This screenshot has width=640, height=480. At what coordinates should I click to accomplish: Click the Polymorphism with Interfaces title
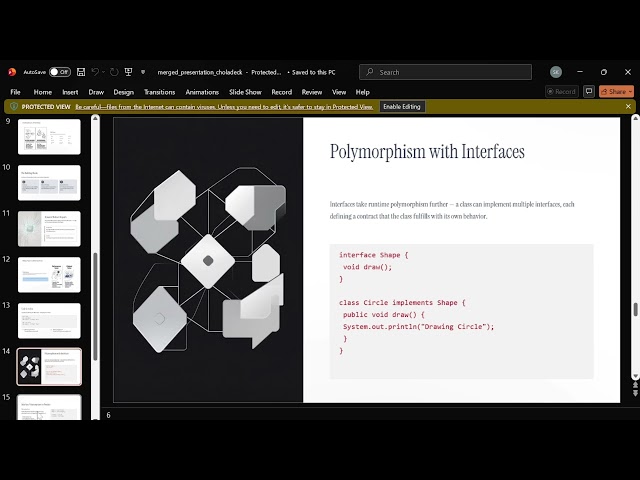(x=427, y=151)
